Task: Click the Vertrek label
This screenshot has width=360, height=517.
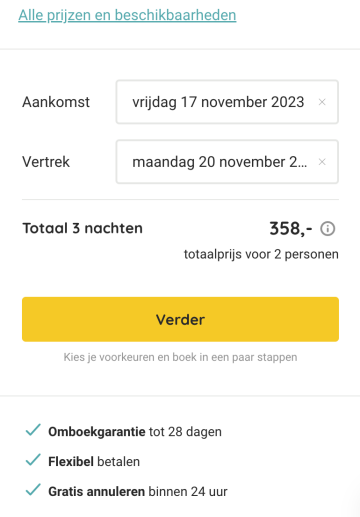Action: point(46,162)
